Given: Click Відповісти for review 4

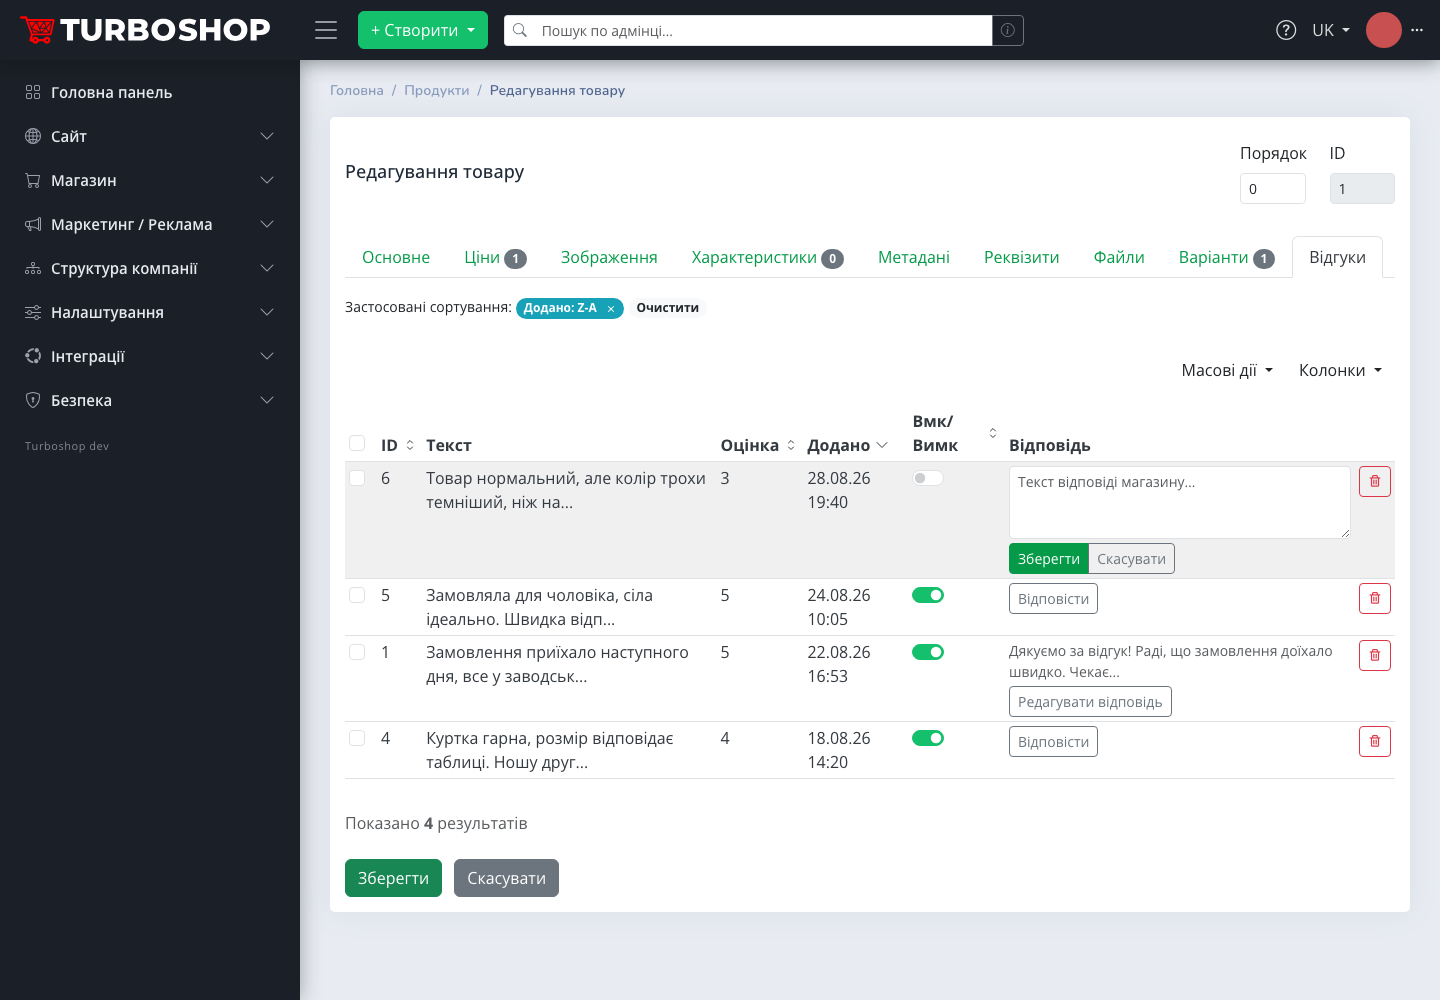Looking at the screenshot, I should tap(1053, 742).
